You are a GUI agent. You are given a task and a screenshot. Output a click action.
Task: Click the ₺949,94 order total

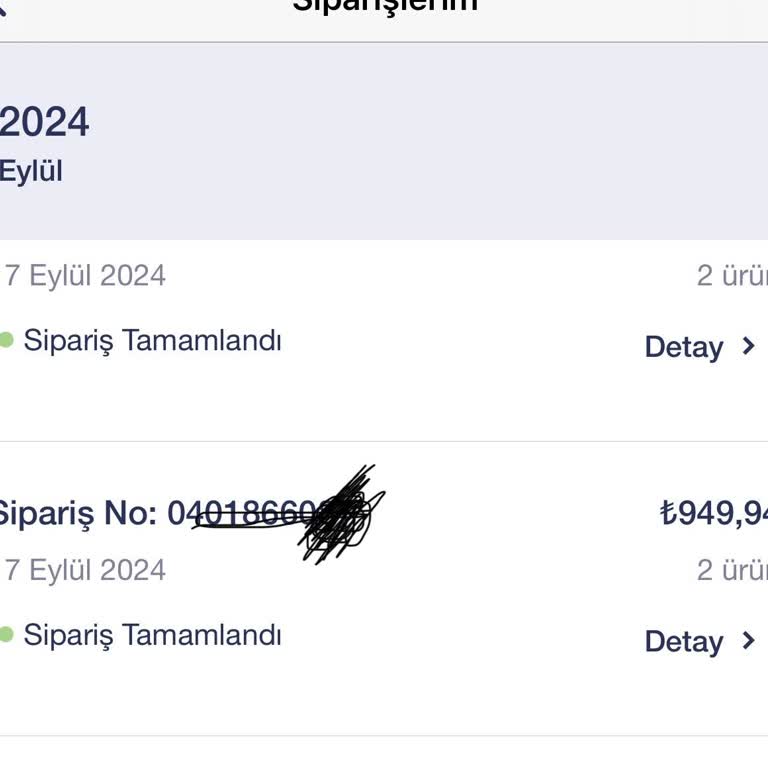pyautogui.click(x=714, y=514)
